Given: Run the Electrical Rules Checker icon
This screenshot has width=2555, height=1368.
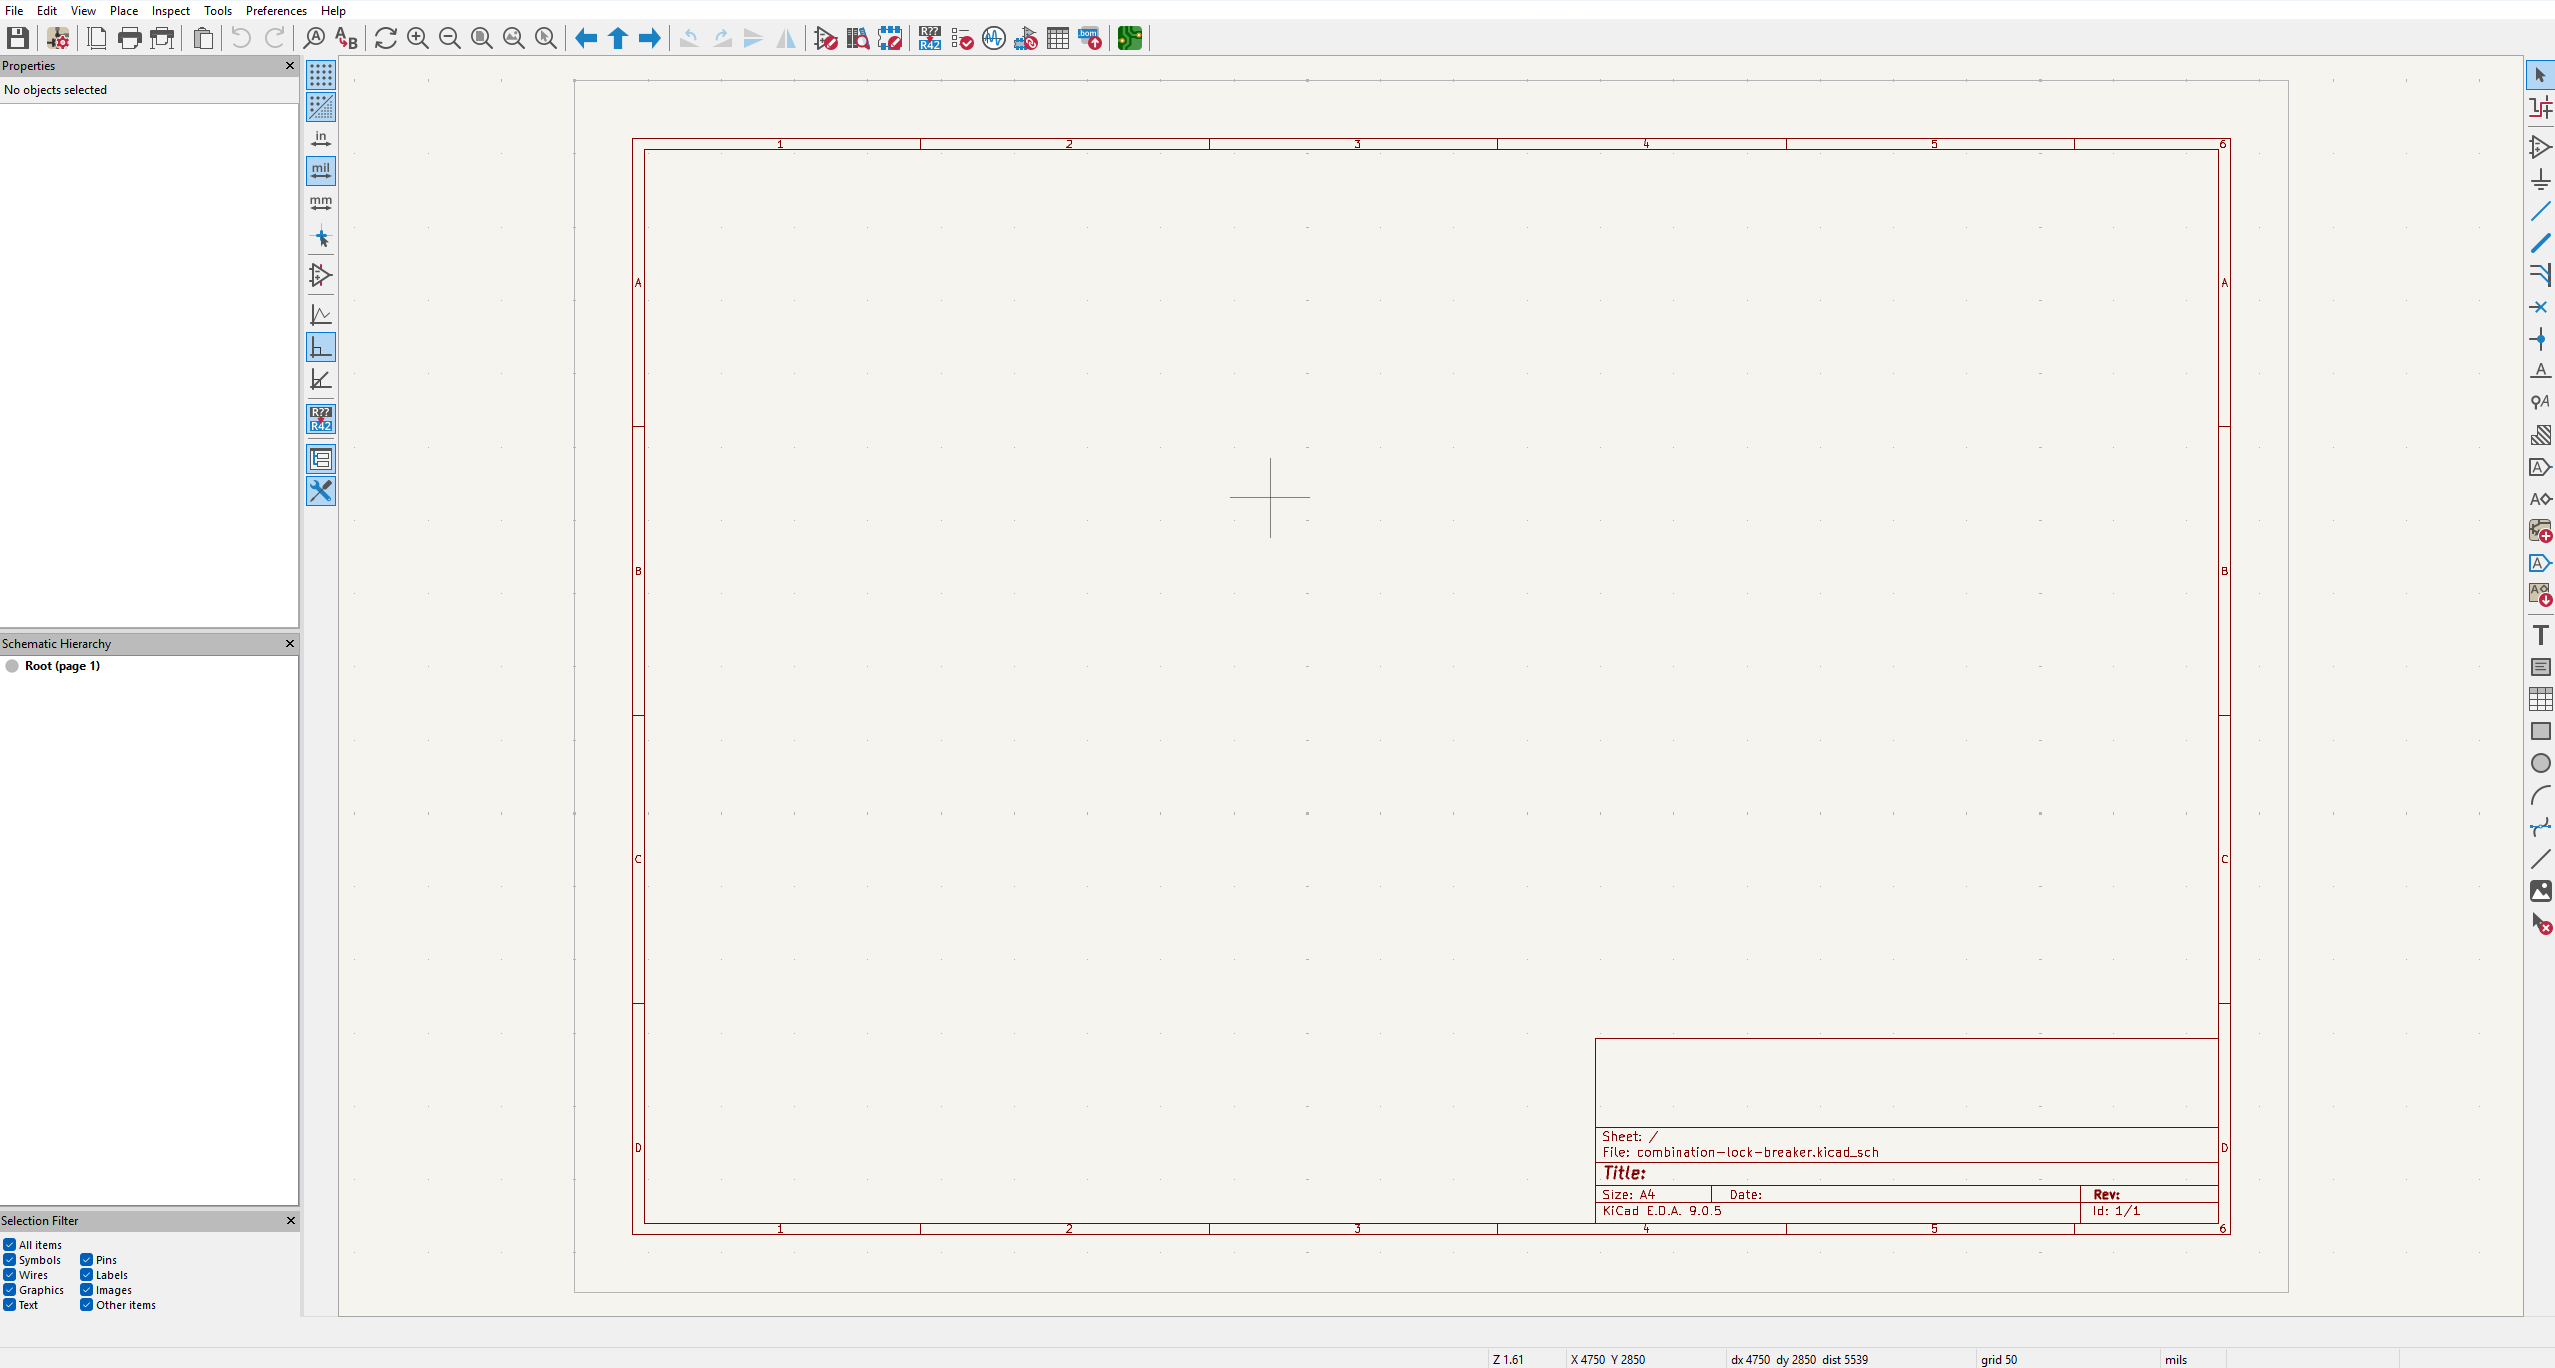Looking at the screenshot, I should point(962,38).
